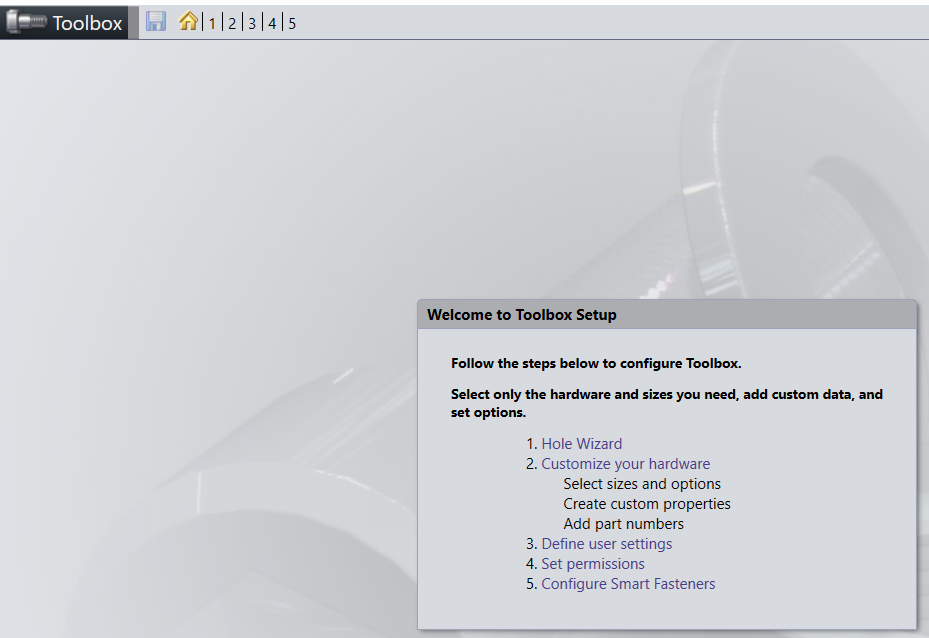
Task: Go to the Home house icon
Action: (x=188, y=21)
